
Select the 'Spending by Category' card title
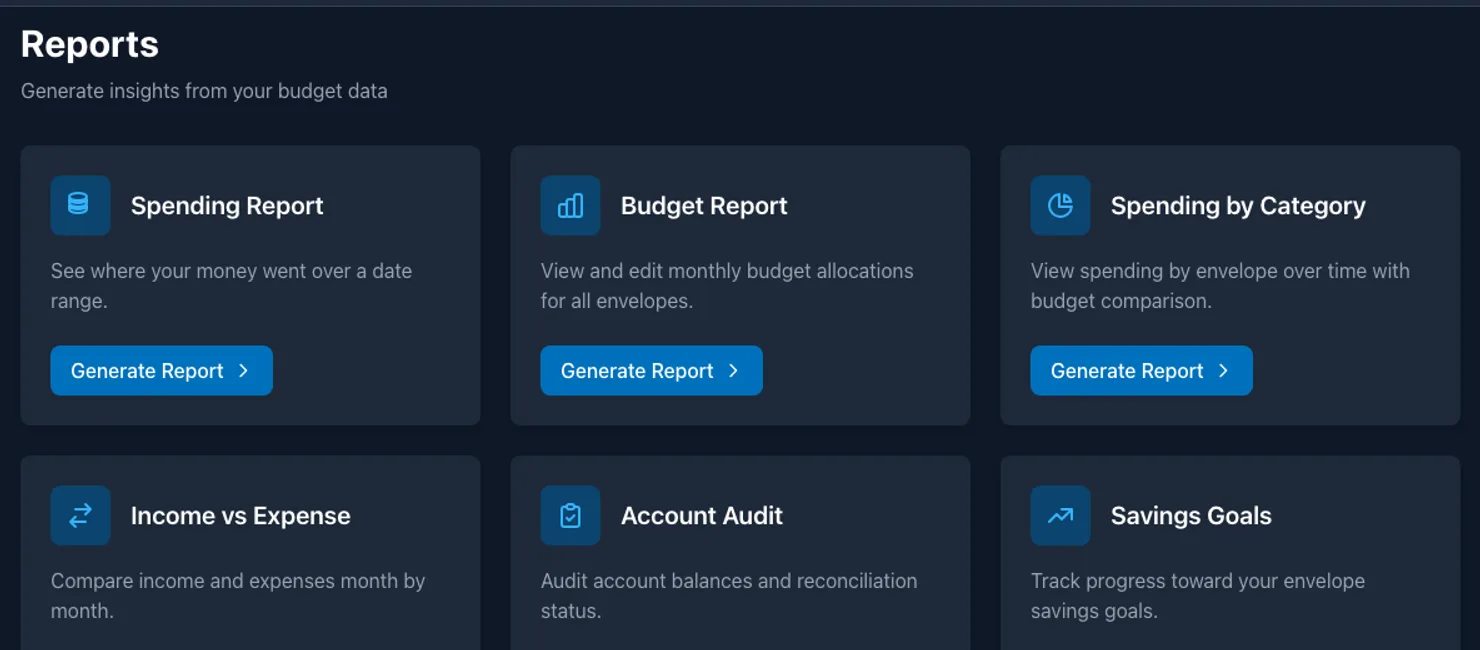pos(1238,206)
